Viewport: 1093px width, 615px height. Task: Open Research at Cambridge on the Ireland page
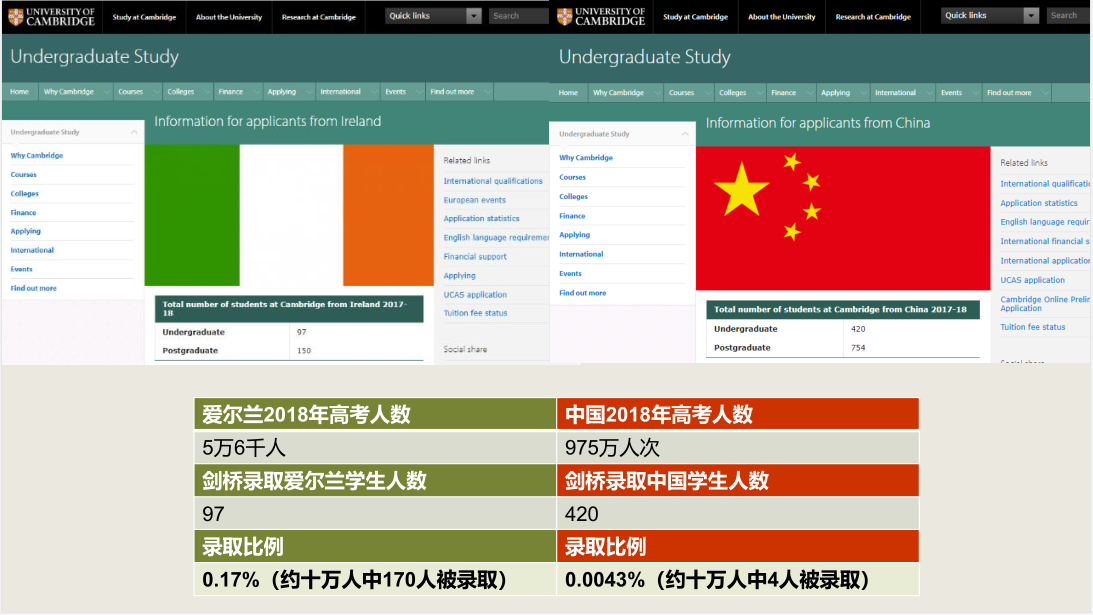[x=319, y=17]
